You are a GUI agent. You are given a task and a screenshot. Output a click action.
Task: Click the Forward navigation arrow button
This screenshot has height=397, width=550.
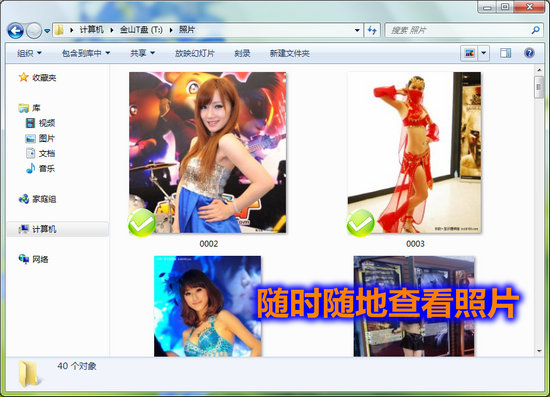click(x=34, y=31)
